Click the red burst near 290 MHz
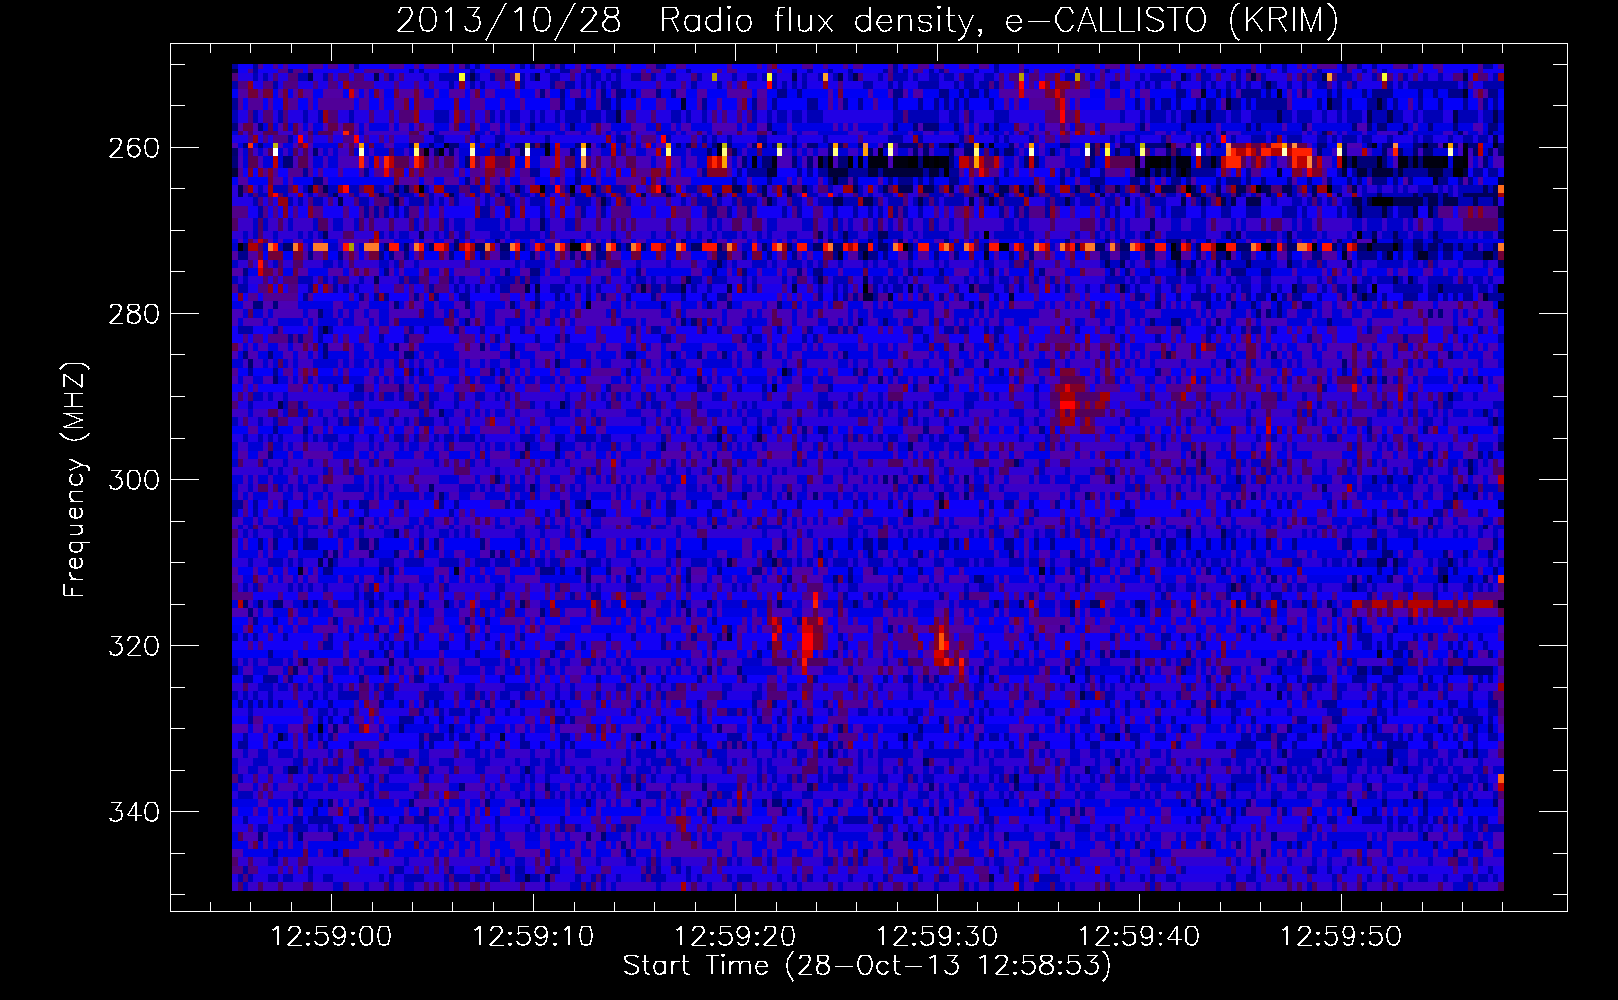The image size is (1618, 1000). pos(1070,403)
